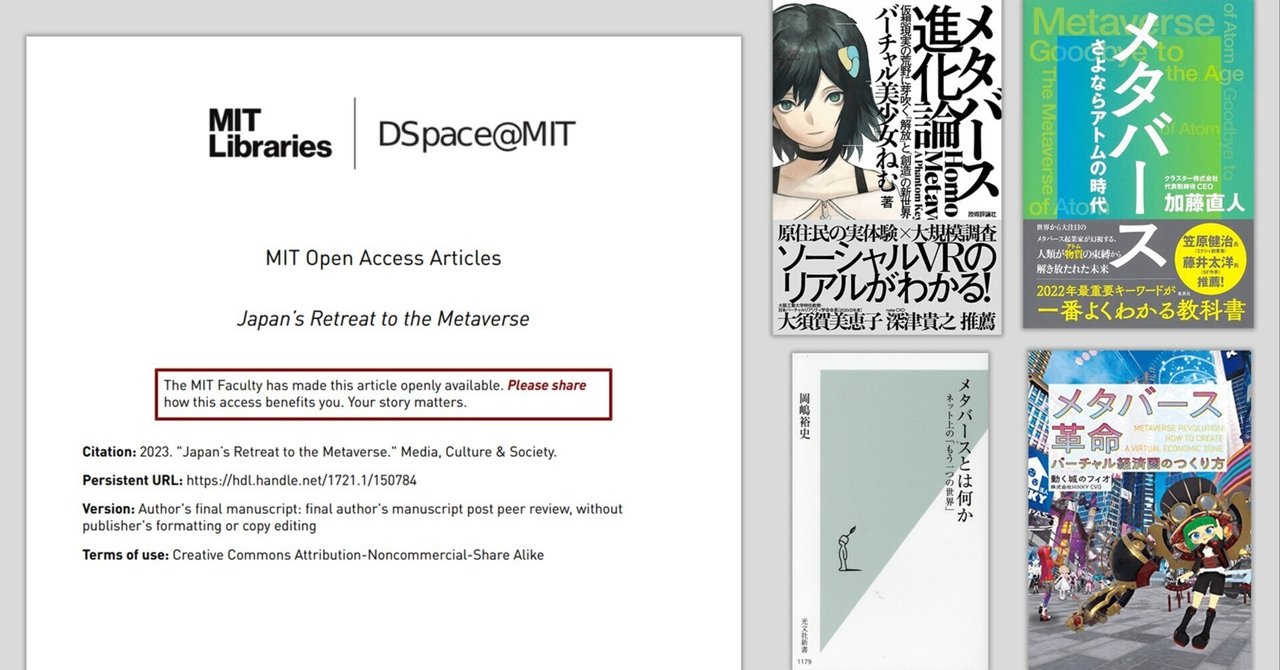Click the DSpace@MIT logo
Screen dimensions: 1280x670
[x=476, y=134]
